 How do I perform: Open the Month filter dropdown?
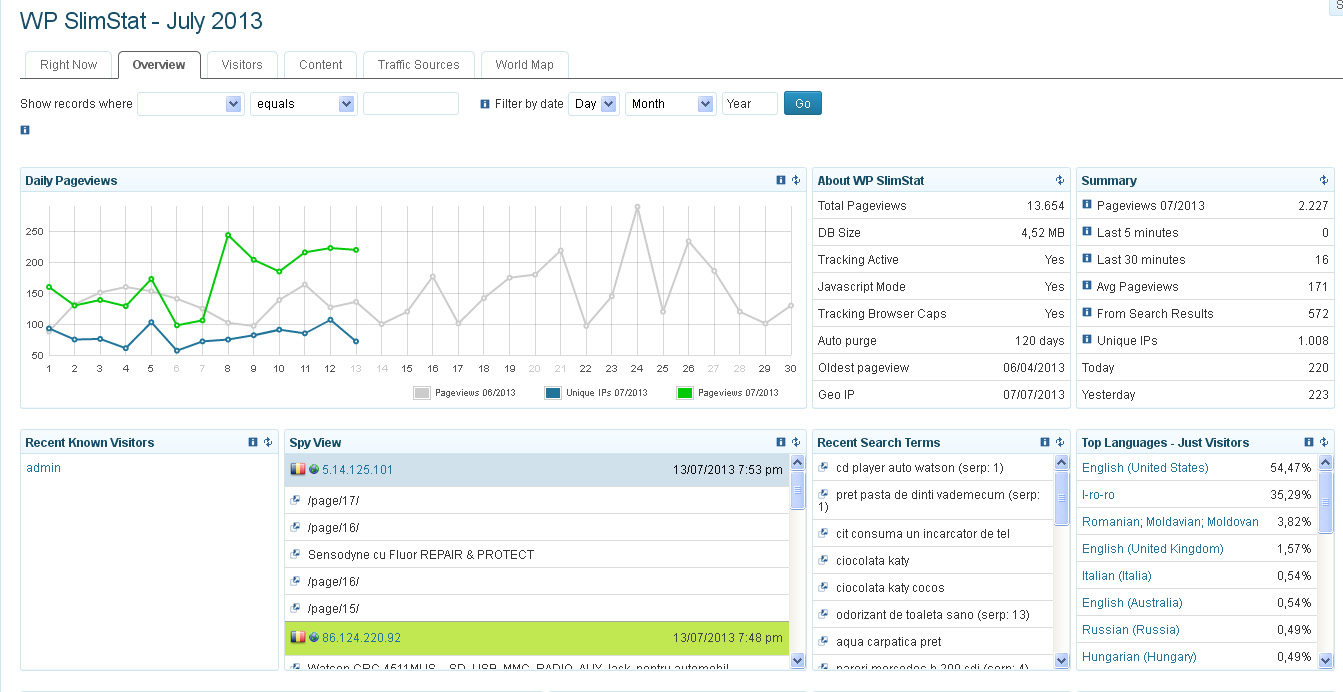(670, 104)
